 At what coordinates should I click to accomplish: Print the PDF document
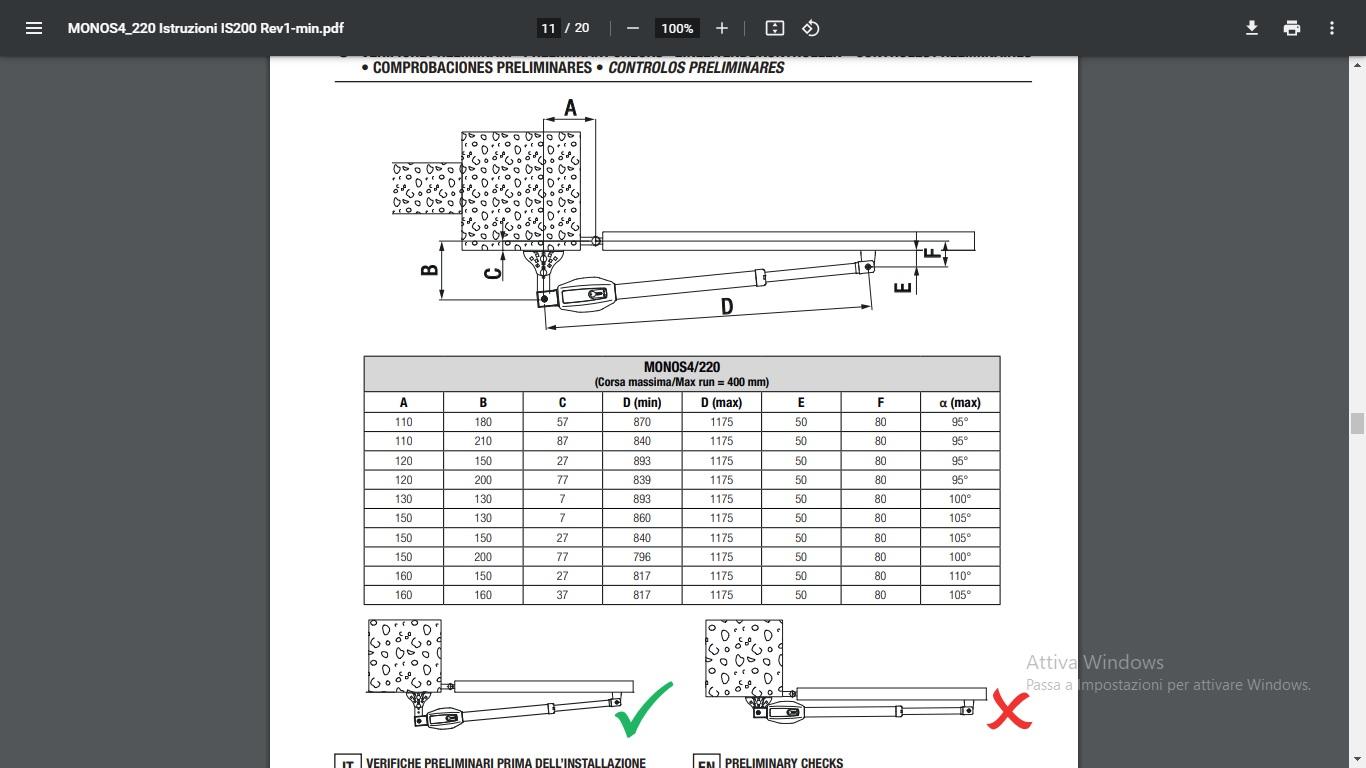(1292, 28)
